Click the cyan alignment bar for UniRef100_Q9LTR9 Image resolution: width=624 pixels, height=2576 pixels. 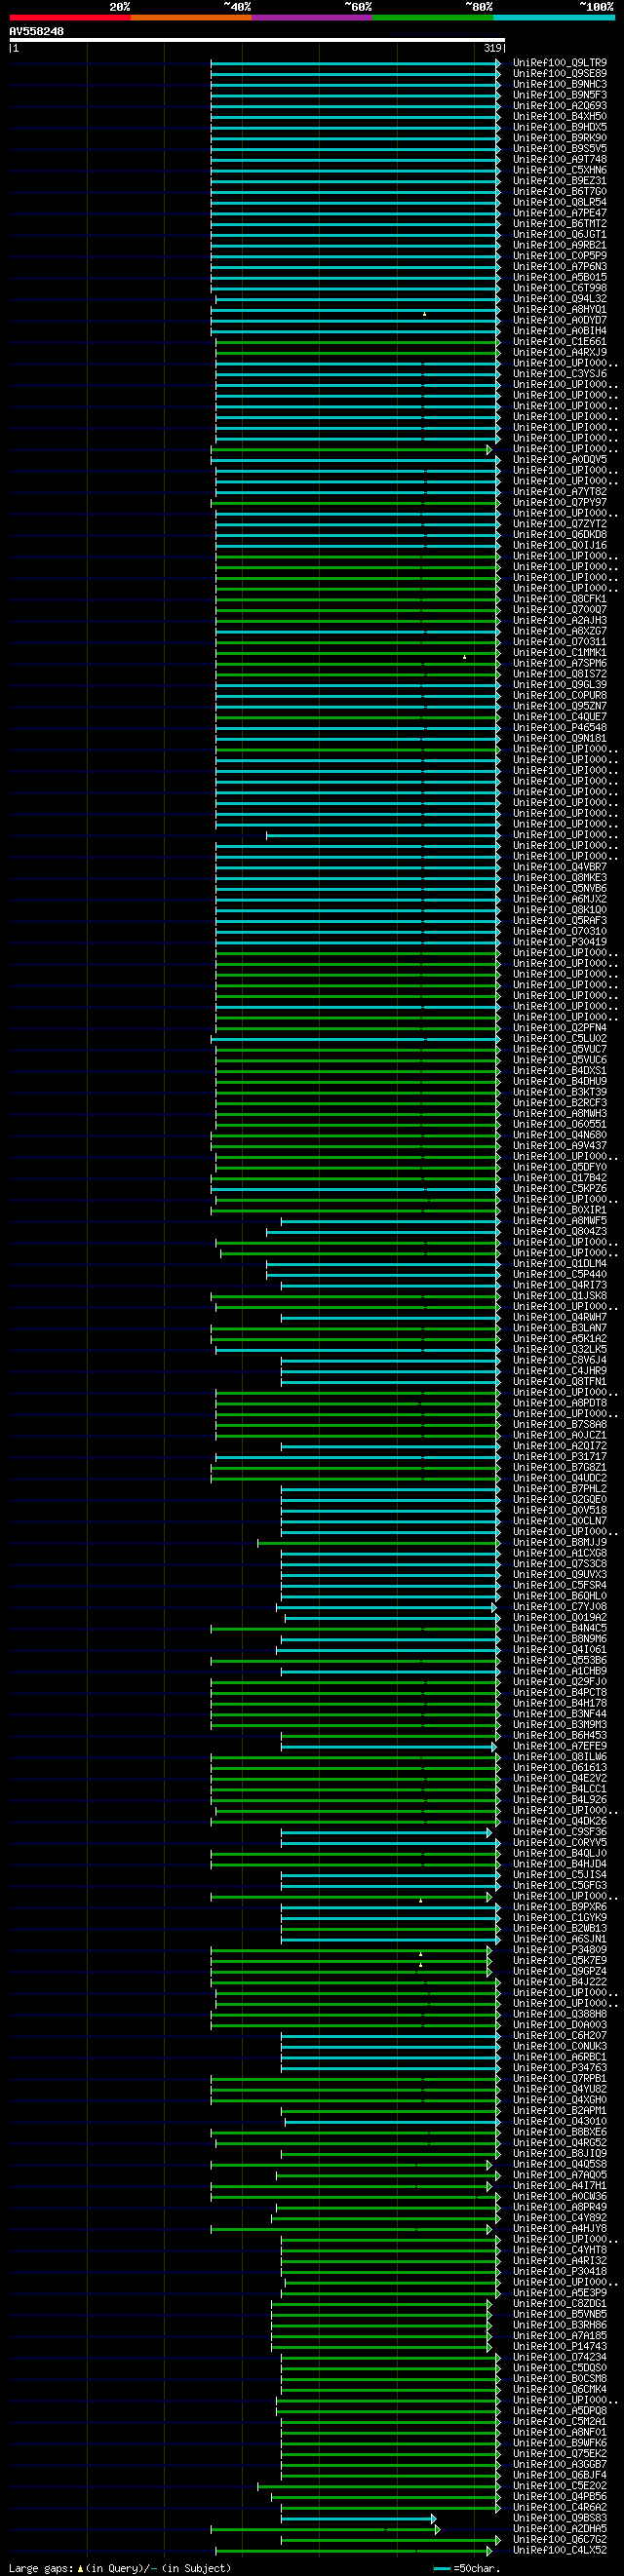355,63
